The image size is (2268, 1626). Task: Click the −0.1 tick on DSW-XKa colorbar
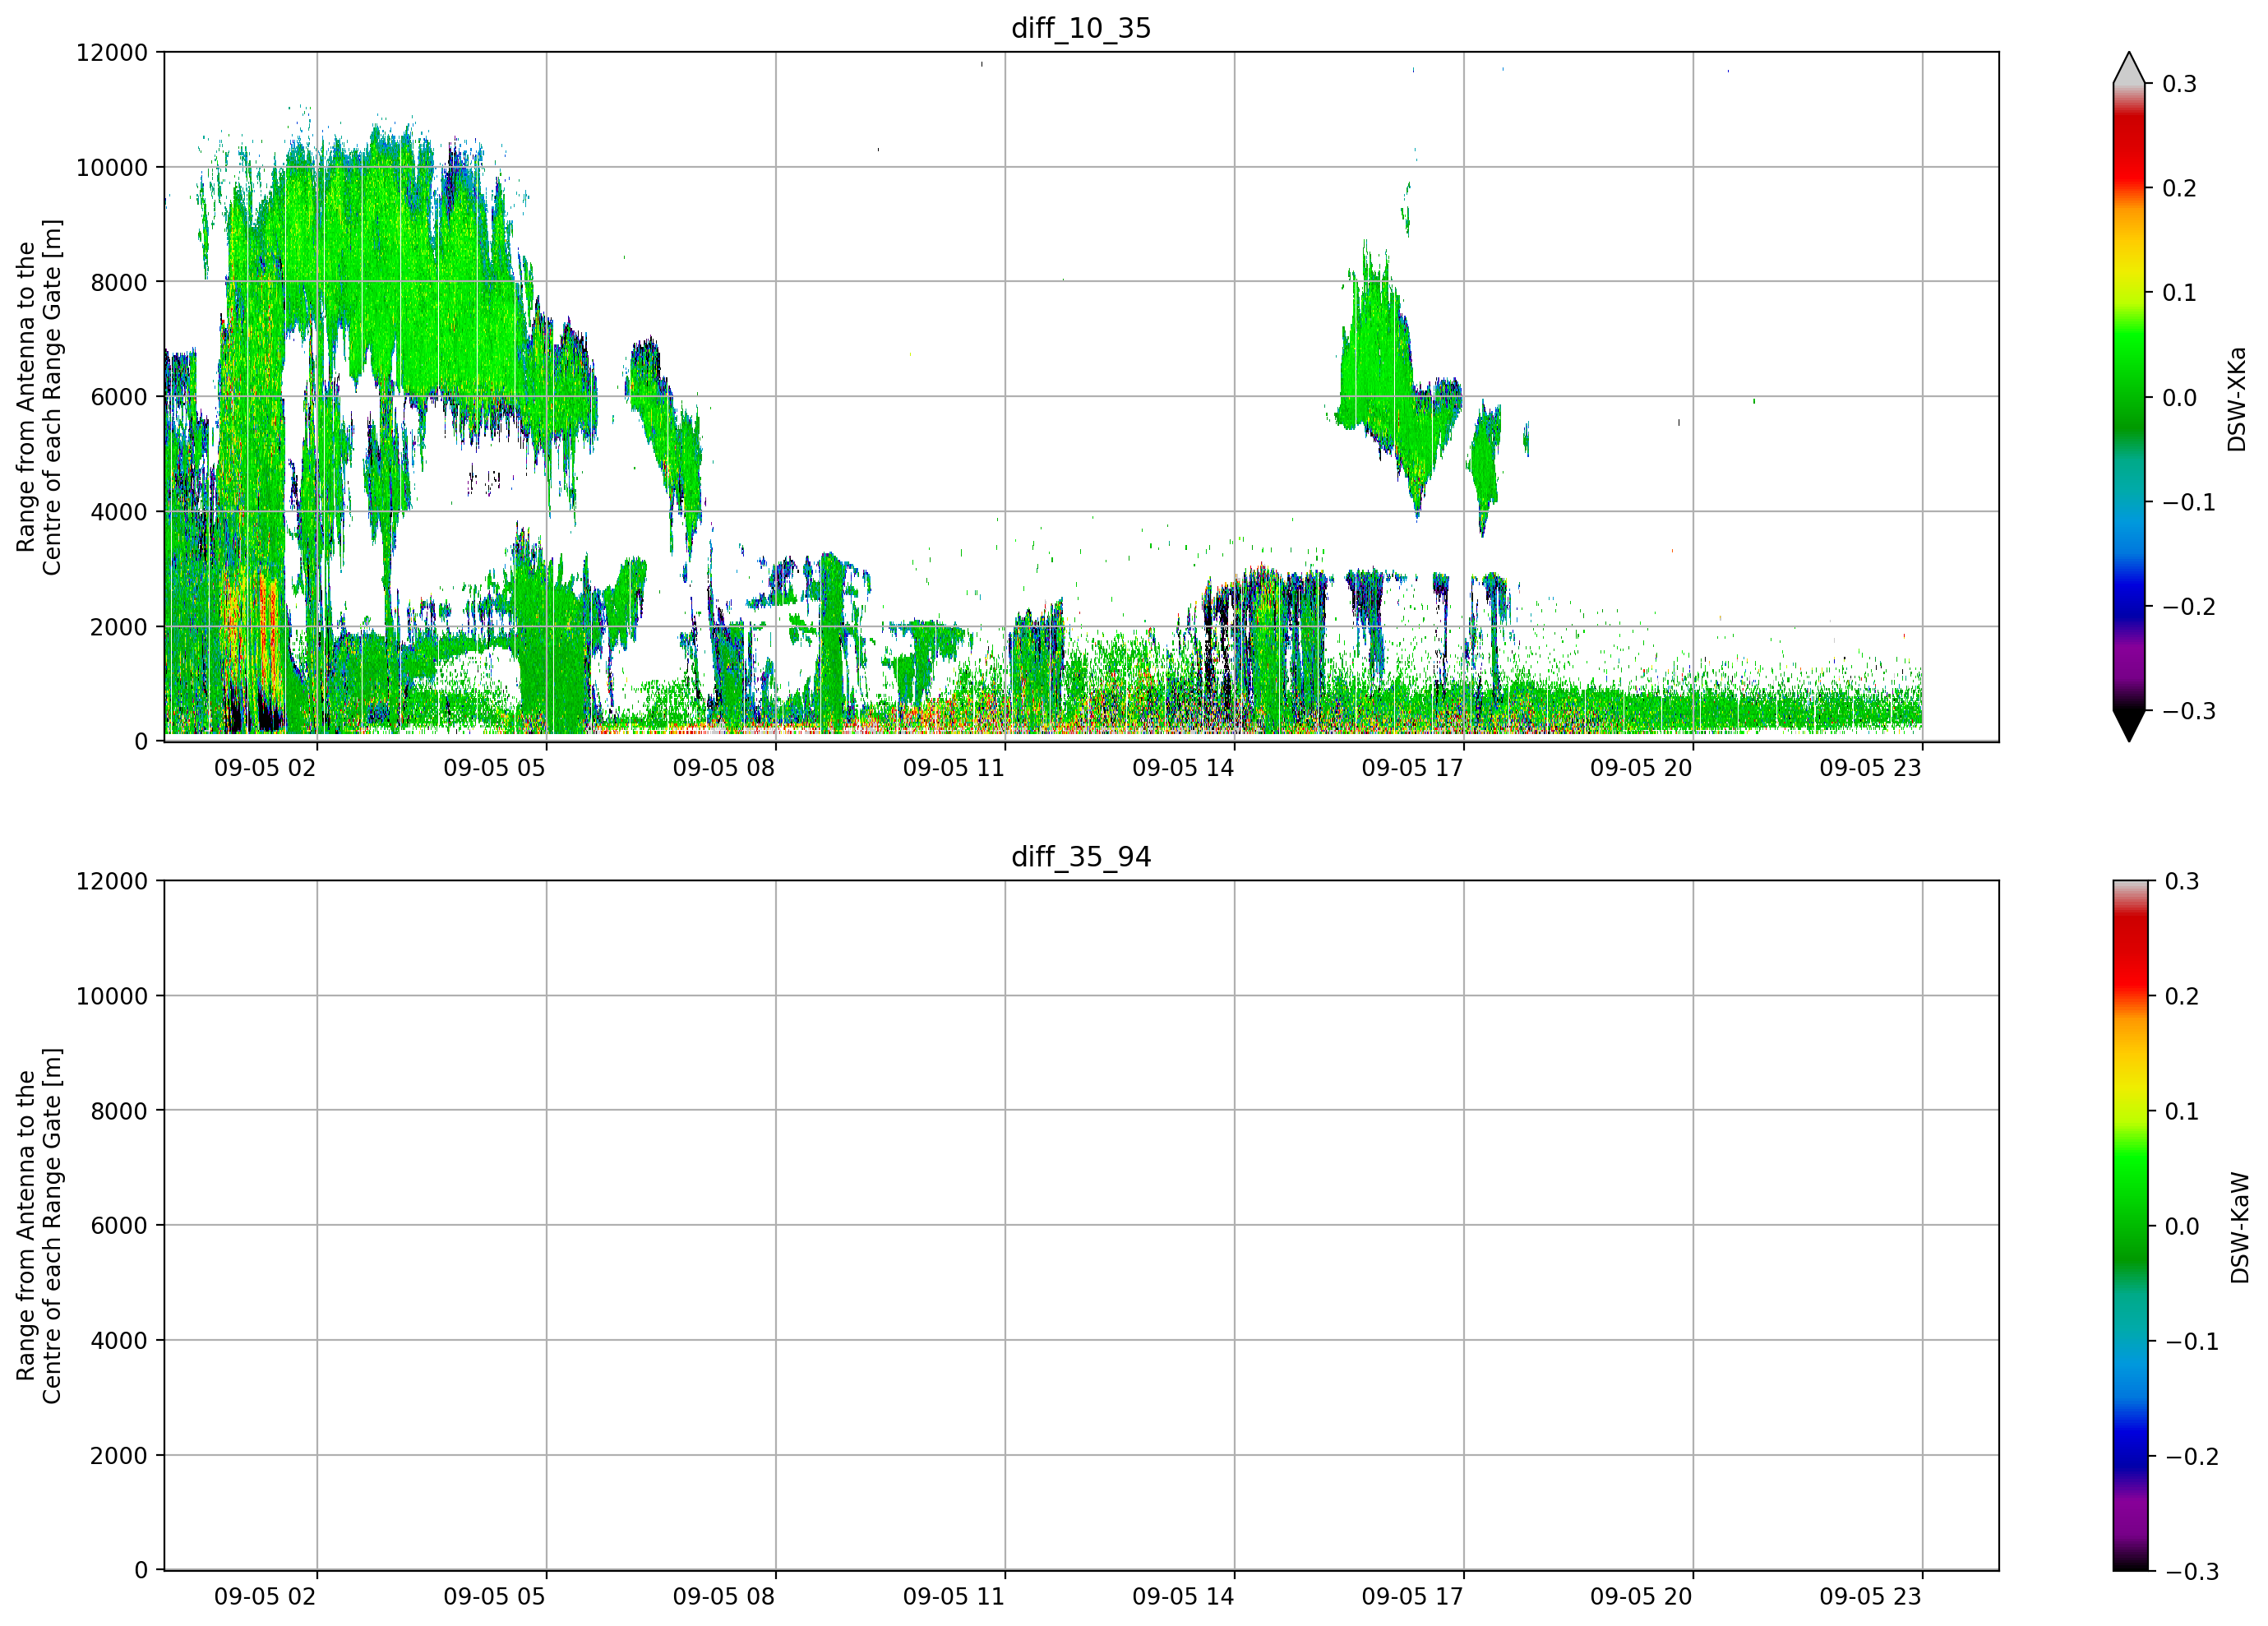2189,502
